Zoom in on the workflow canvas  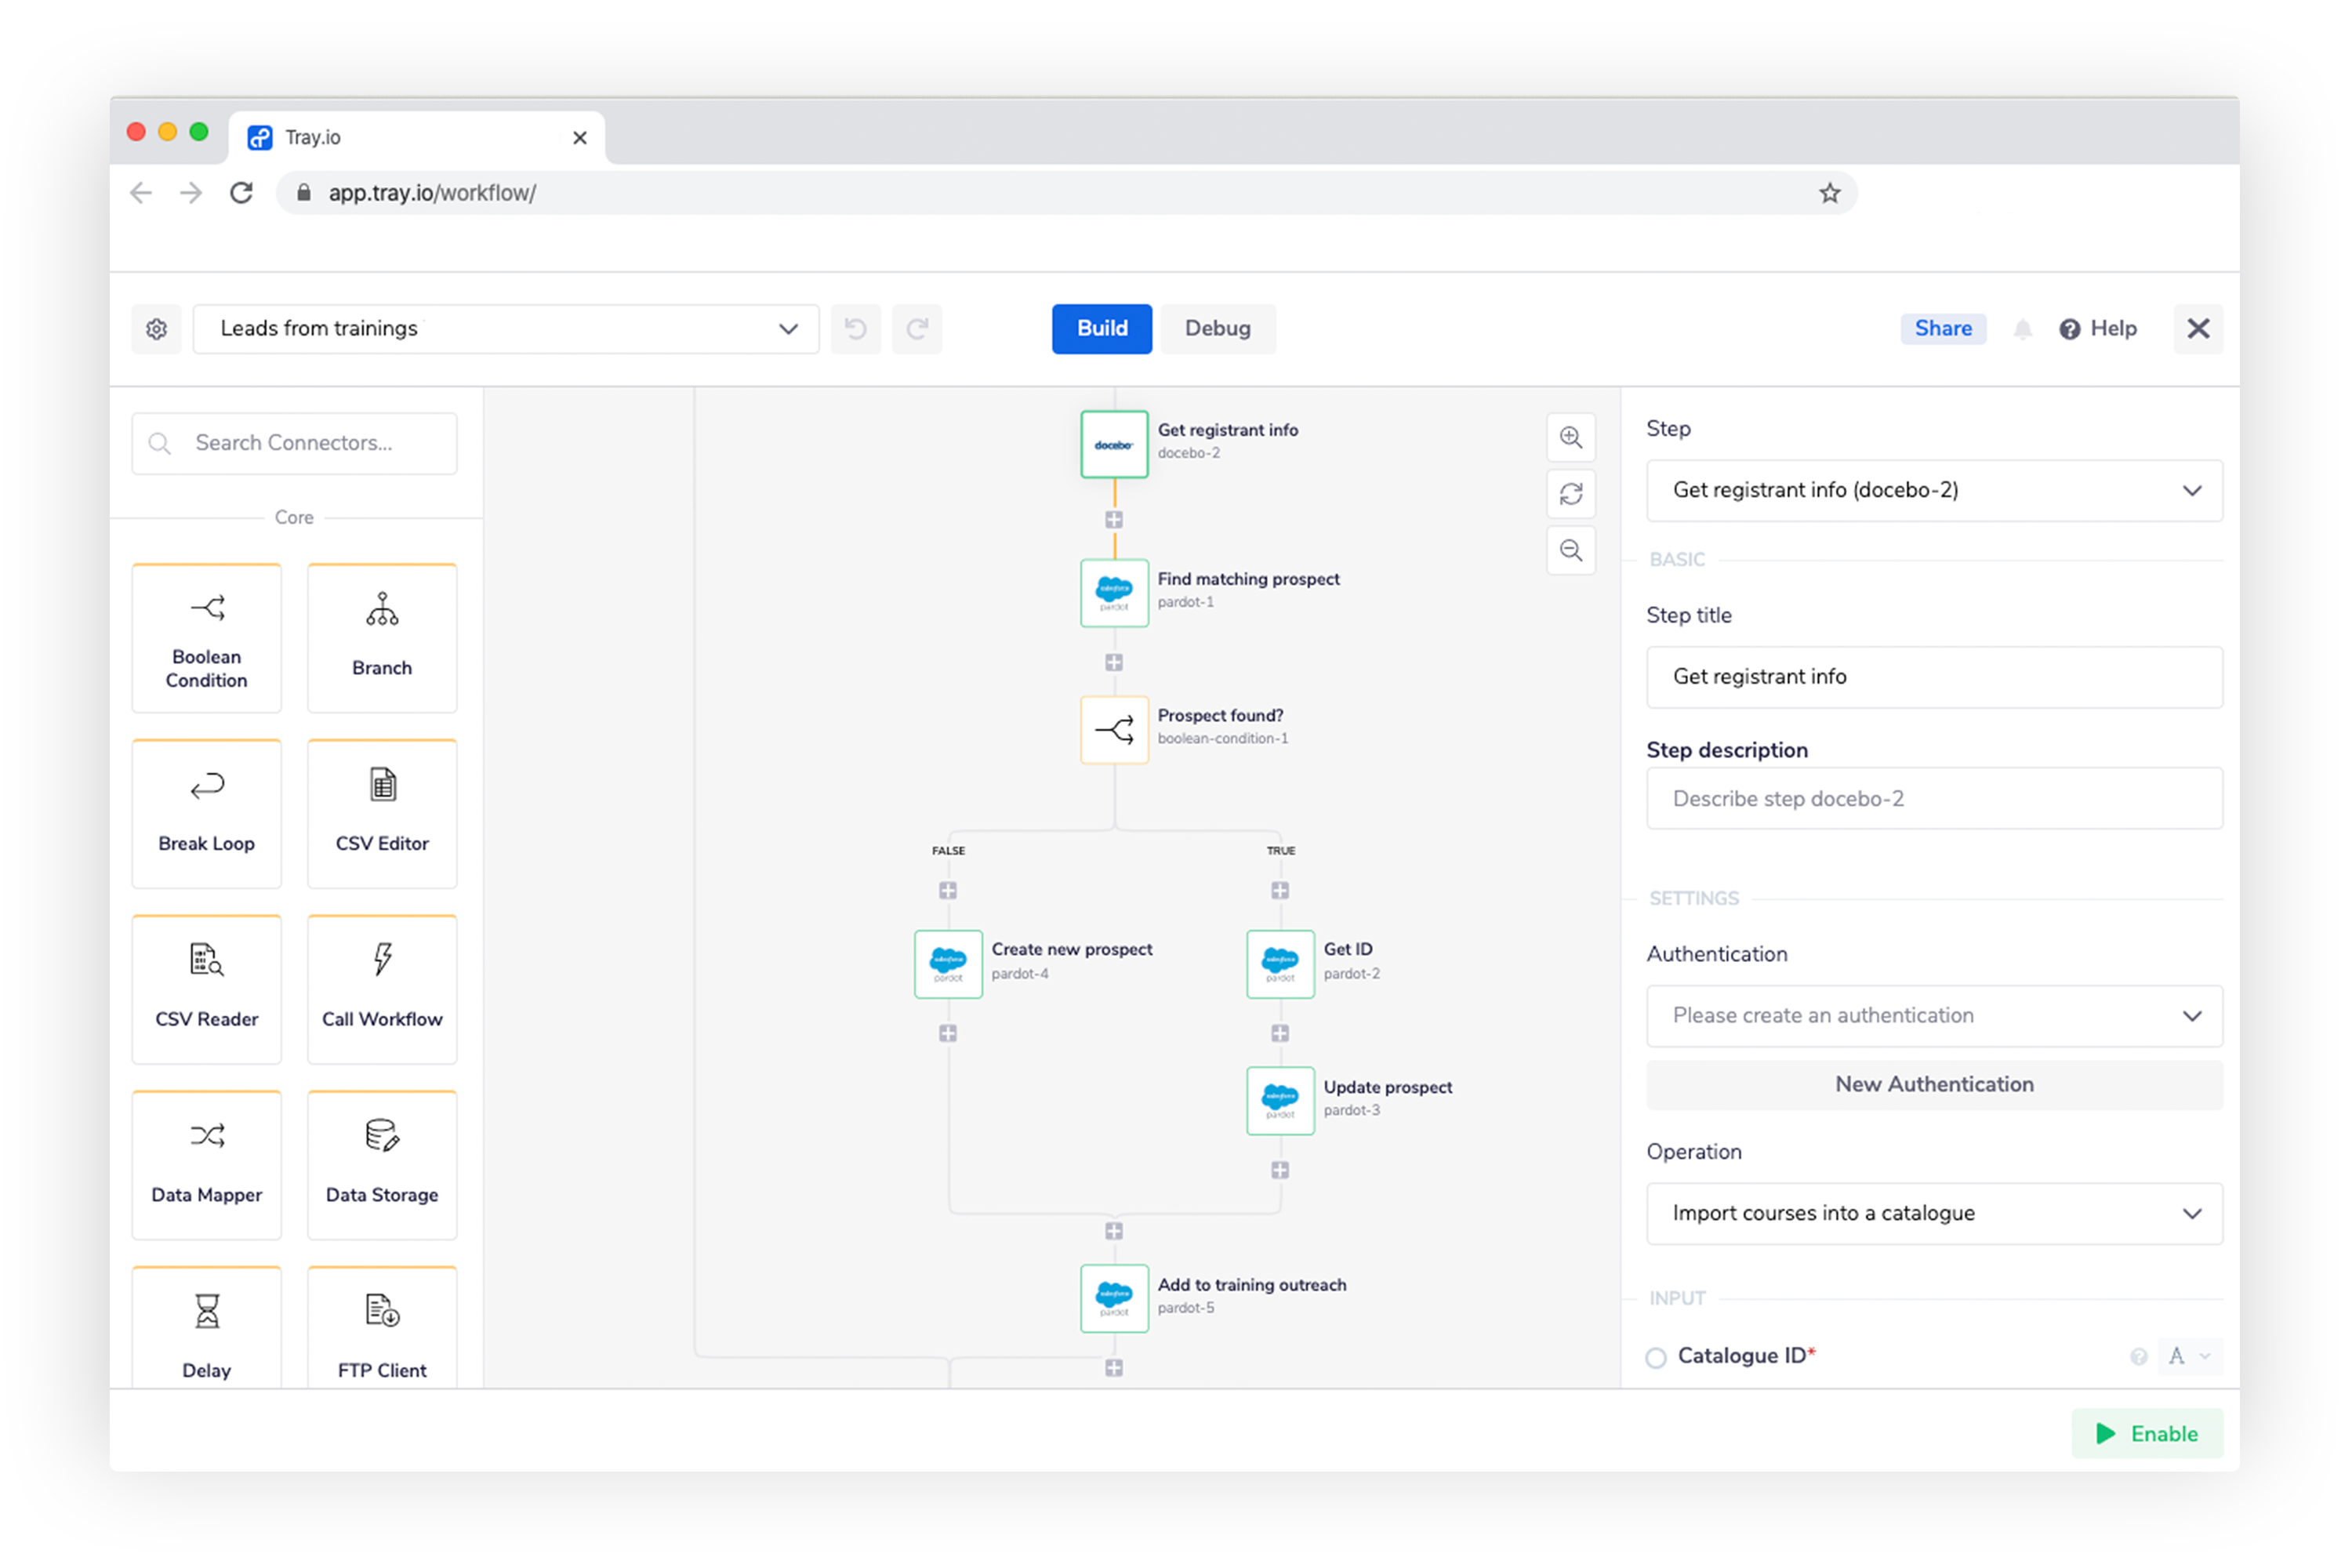(1571, 437)
